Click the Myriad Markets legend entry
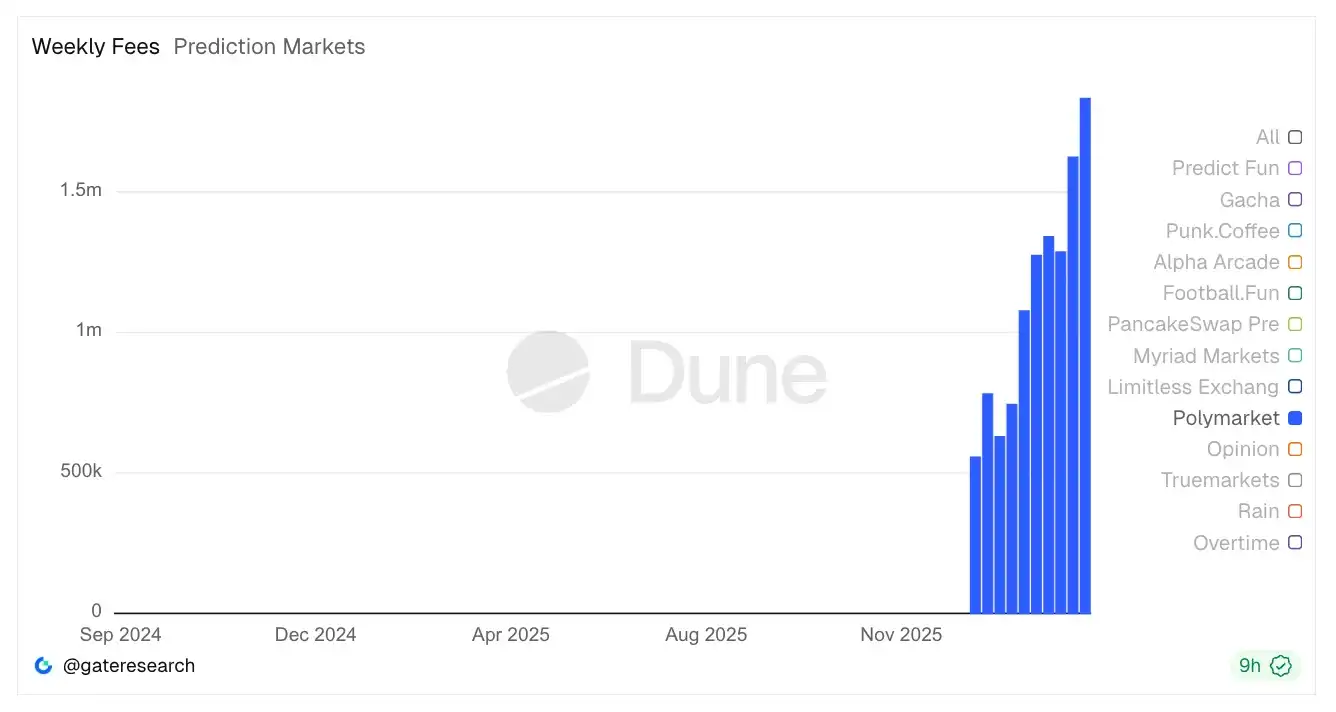1336x712 pixels. point(1205,357)
